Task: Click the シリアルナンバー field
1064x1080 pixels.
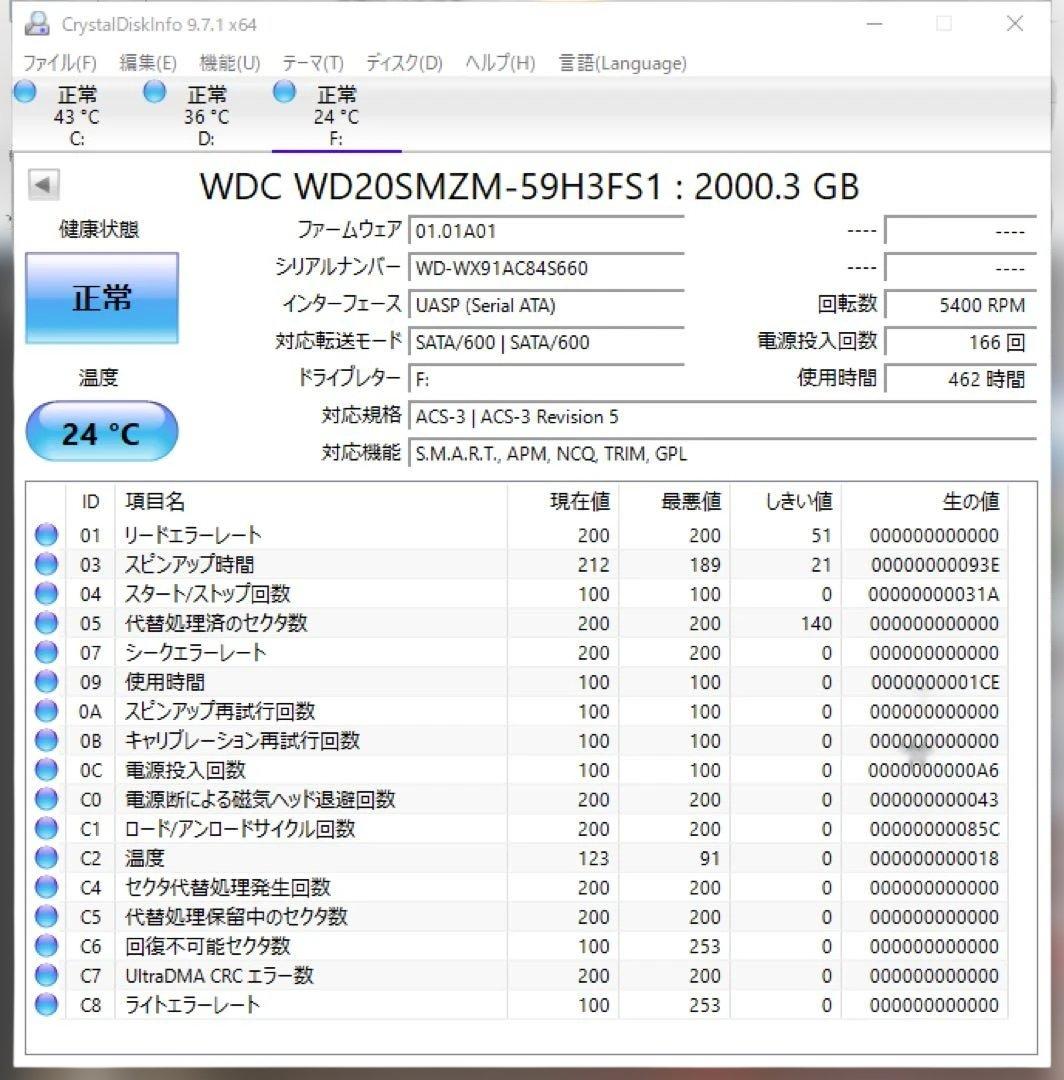Action: click(547, 268)
